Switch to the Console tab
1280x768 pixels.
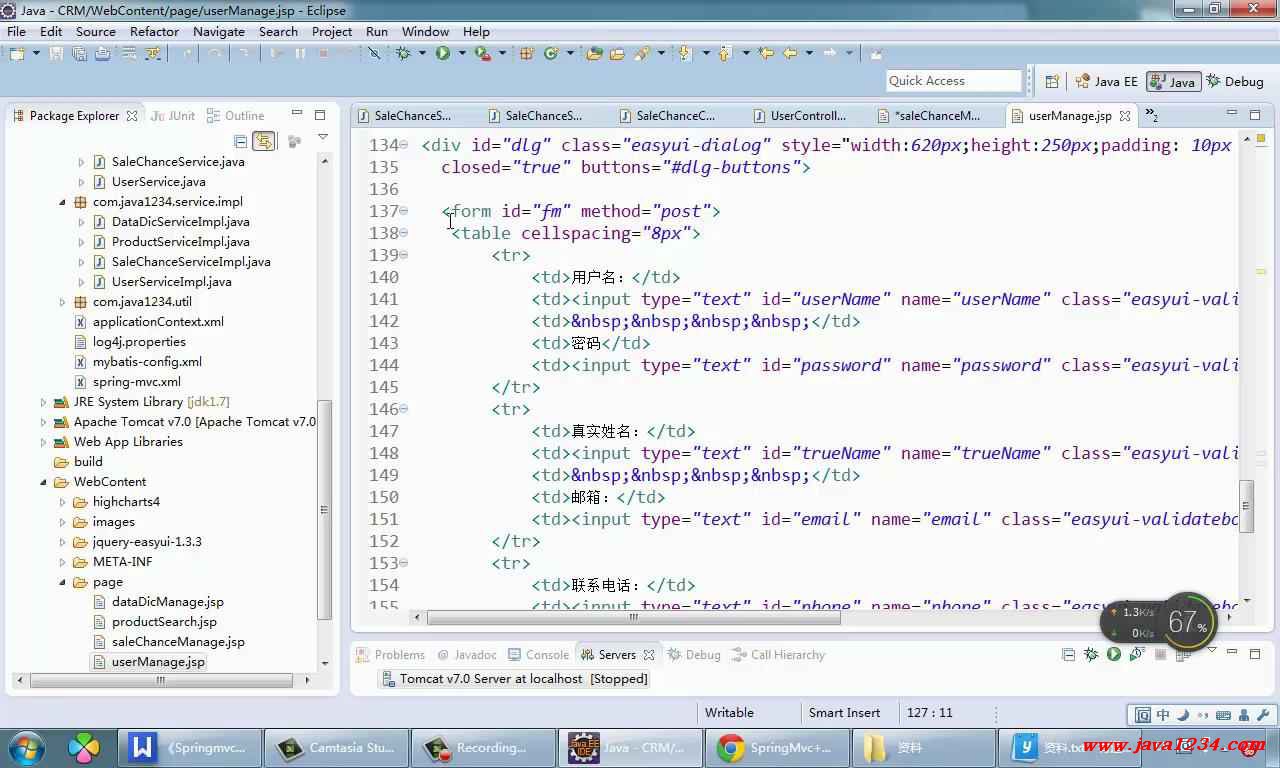point(538,655)
